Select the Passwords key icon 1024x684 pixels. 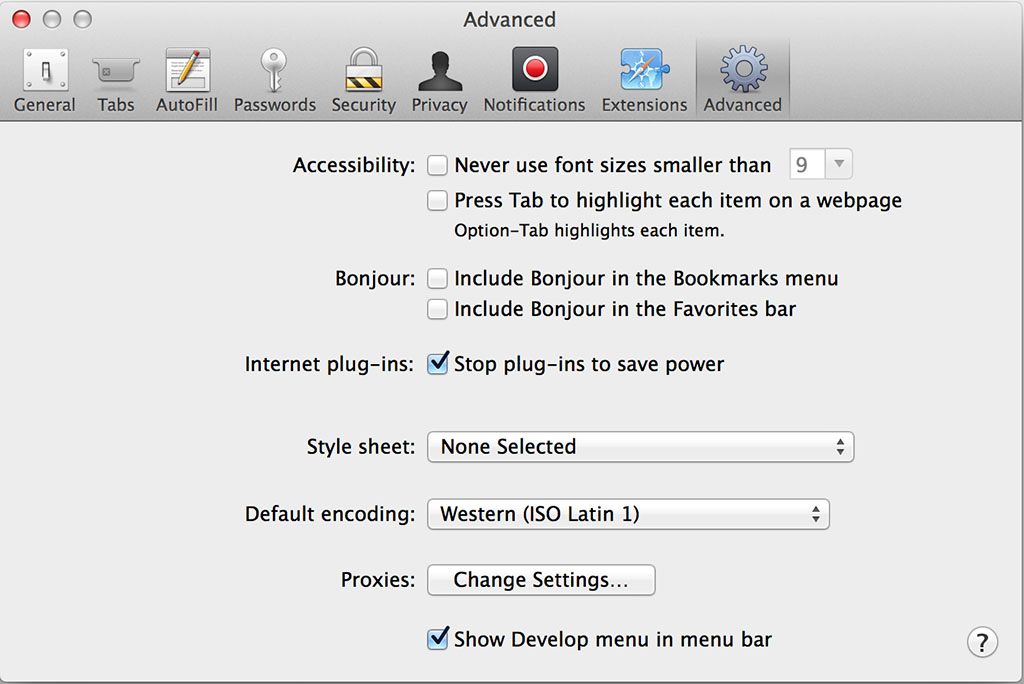[274, 80]
